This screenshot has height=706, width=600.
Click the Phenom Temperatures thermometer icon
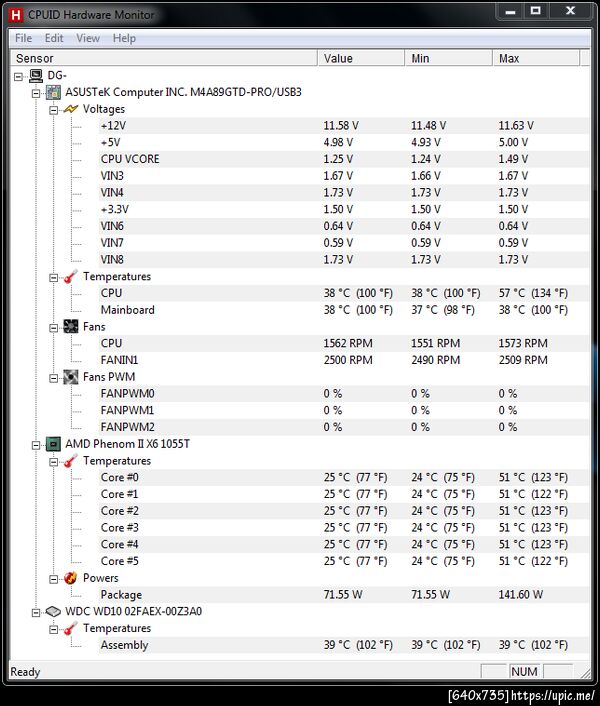71,461
